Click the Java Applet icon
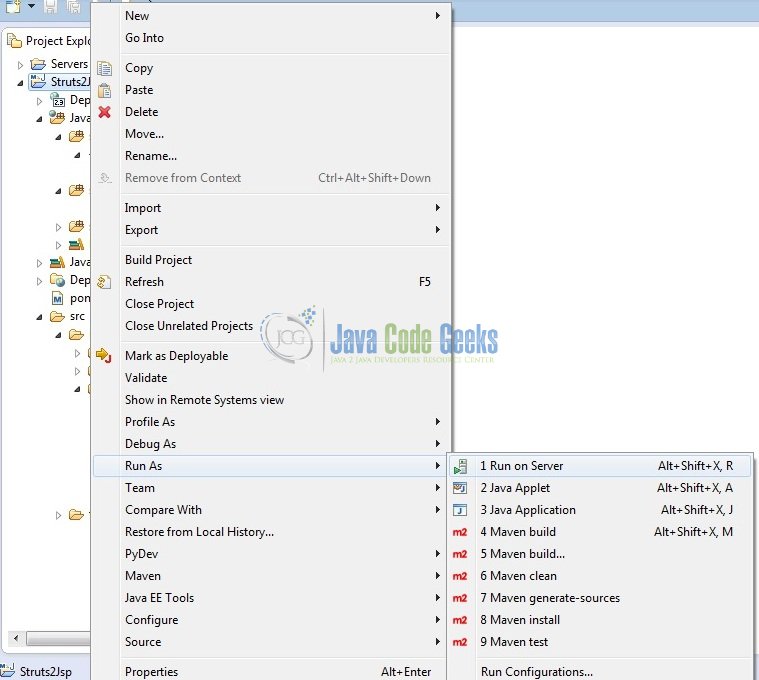Screen dimensions: 759x680 (460, 488)
